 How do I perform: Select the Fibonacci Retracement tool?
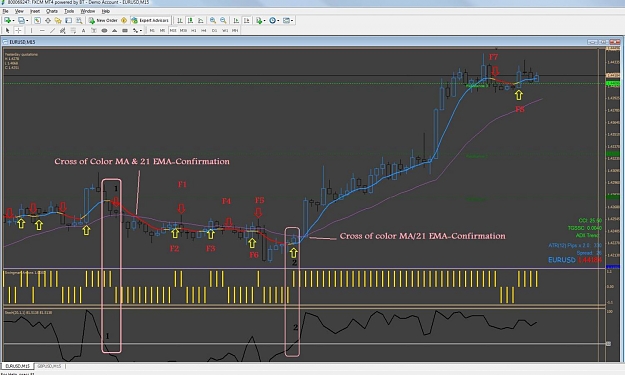click(x=73, y=30)
